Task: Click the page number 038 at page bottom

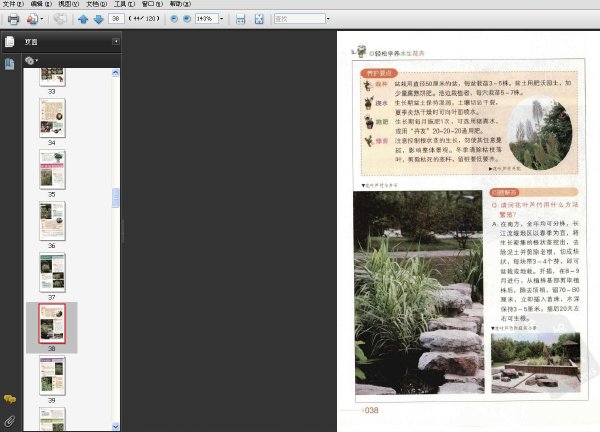Action: [x=371, y=410]
